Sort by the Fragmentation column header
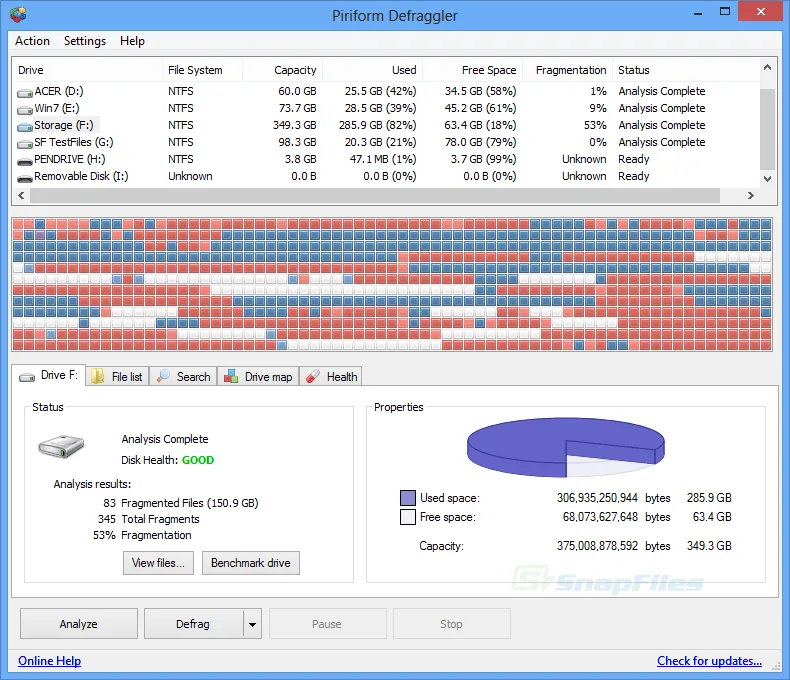The height and width of the screenshot is (680, 790). coord(567,70)
